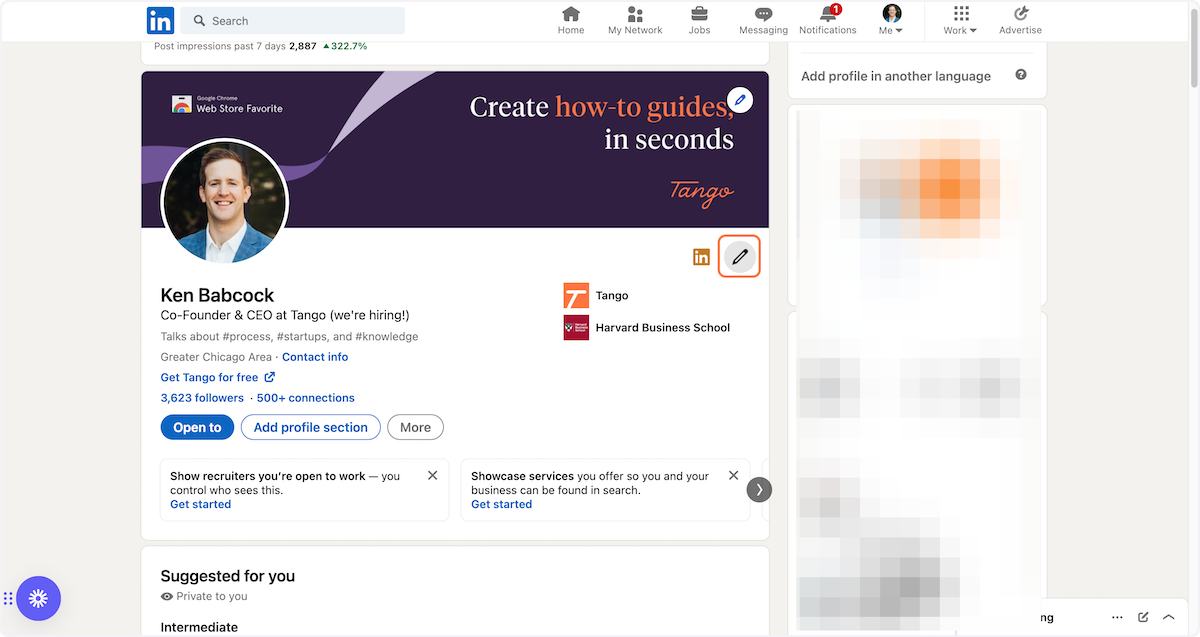Click Add profile in another language
The width and height of the screenshot is (1200, 637).
pos(896,76)
